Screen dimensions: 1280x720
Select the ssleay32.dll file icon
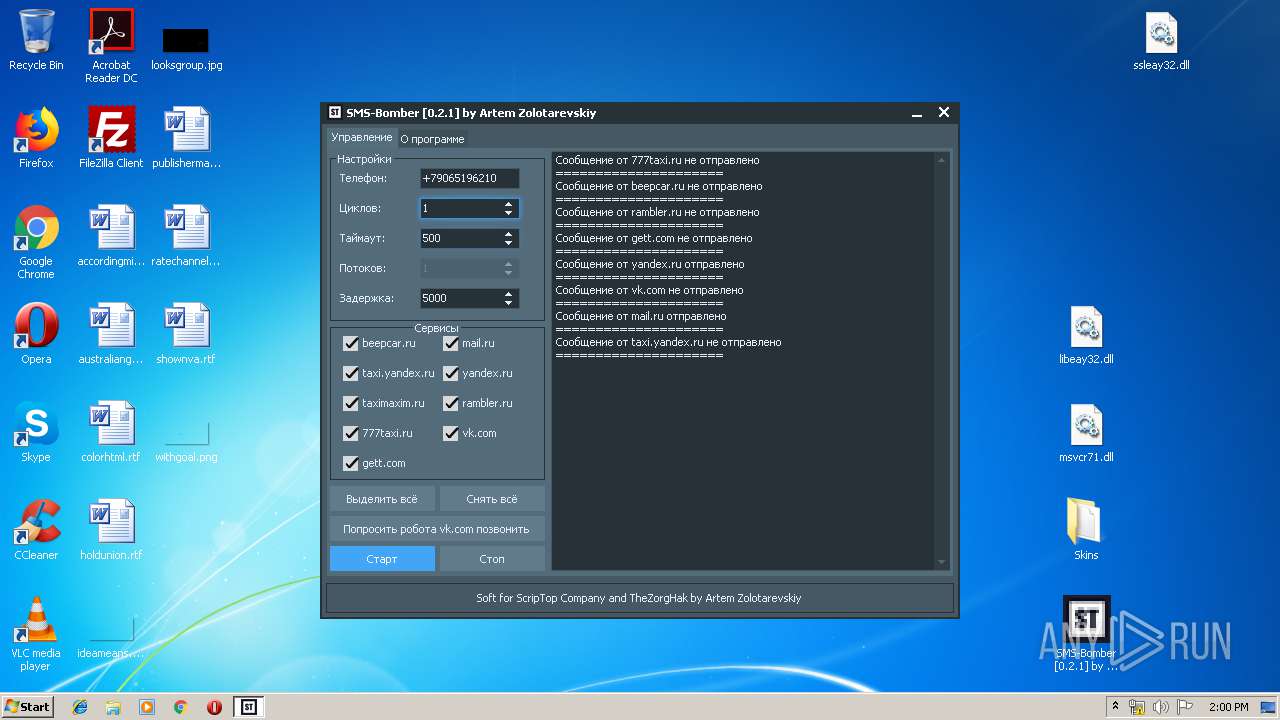tap(1161, 42)
